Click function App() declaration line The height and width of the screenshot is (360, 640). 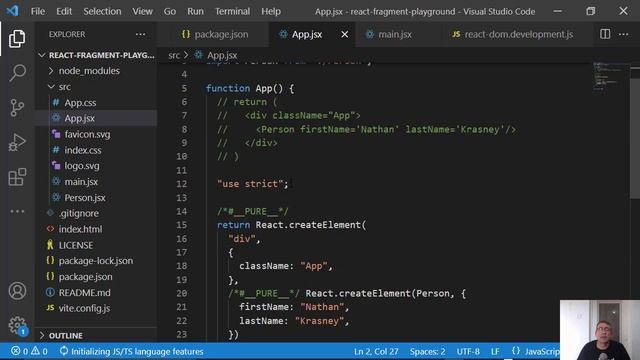(x=250, y=89)
